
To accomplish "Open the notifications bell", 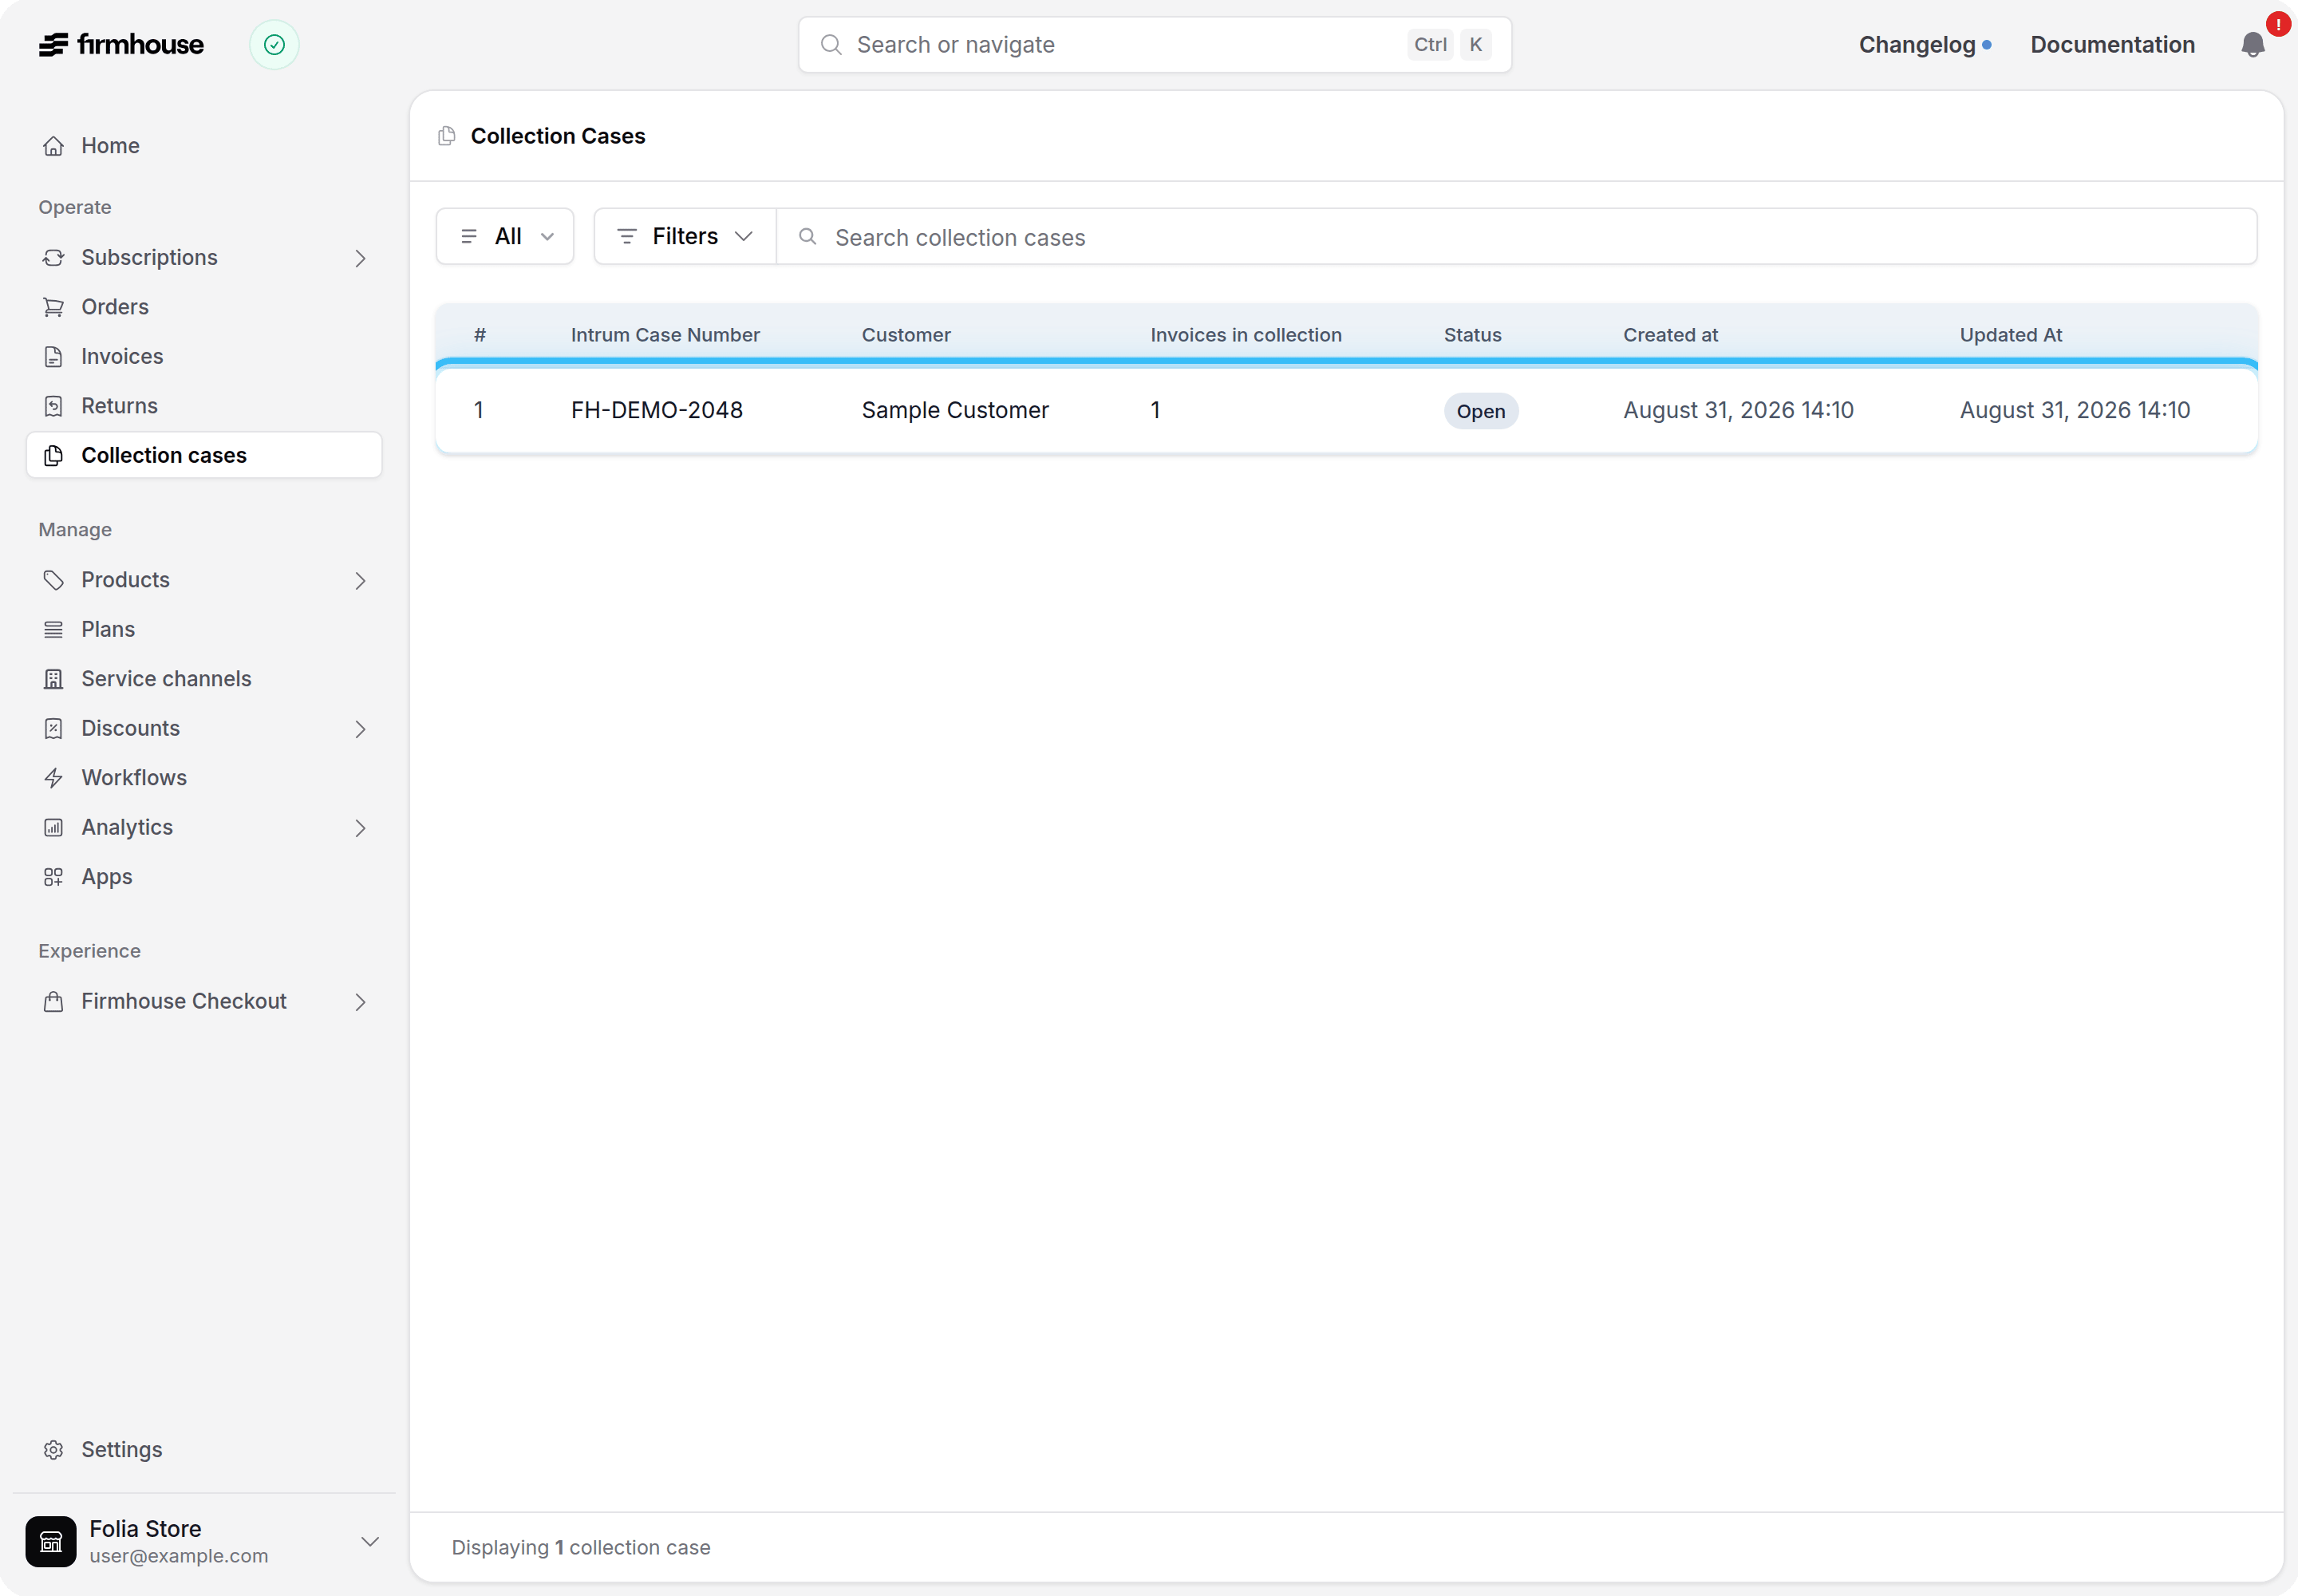I will click(2252, 45).
